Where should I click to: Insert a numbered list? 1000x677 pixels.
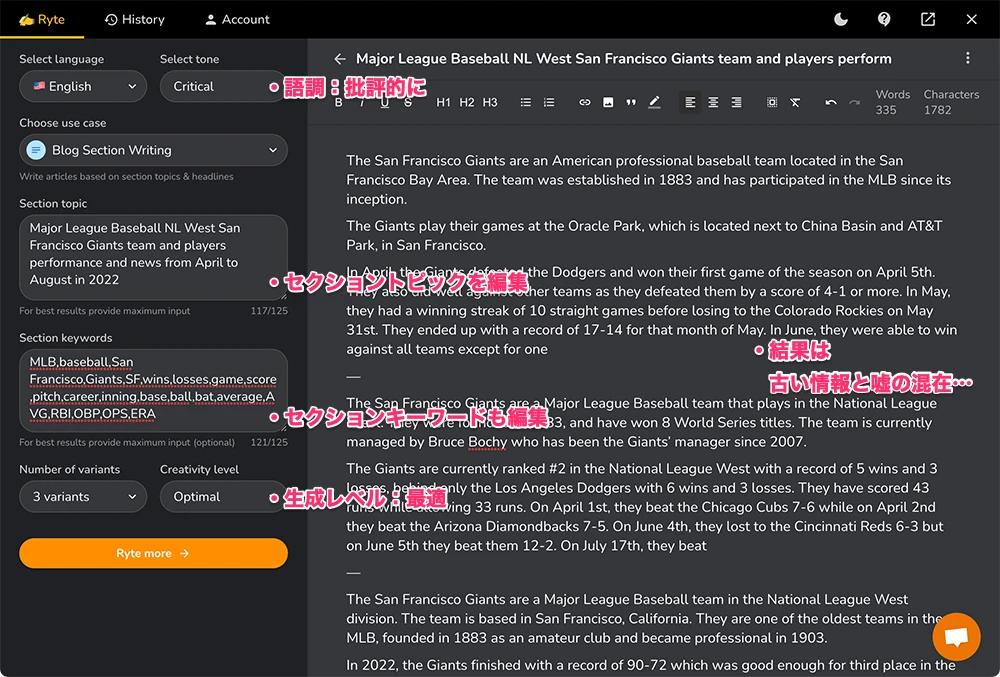(548, 102)
